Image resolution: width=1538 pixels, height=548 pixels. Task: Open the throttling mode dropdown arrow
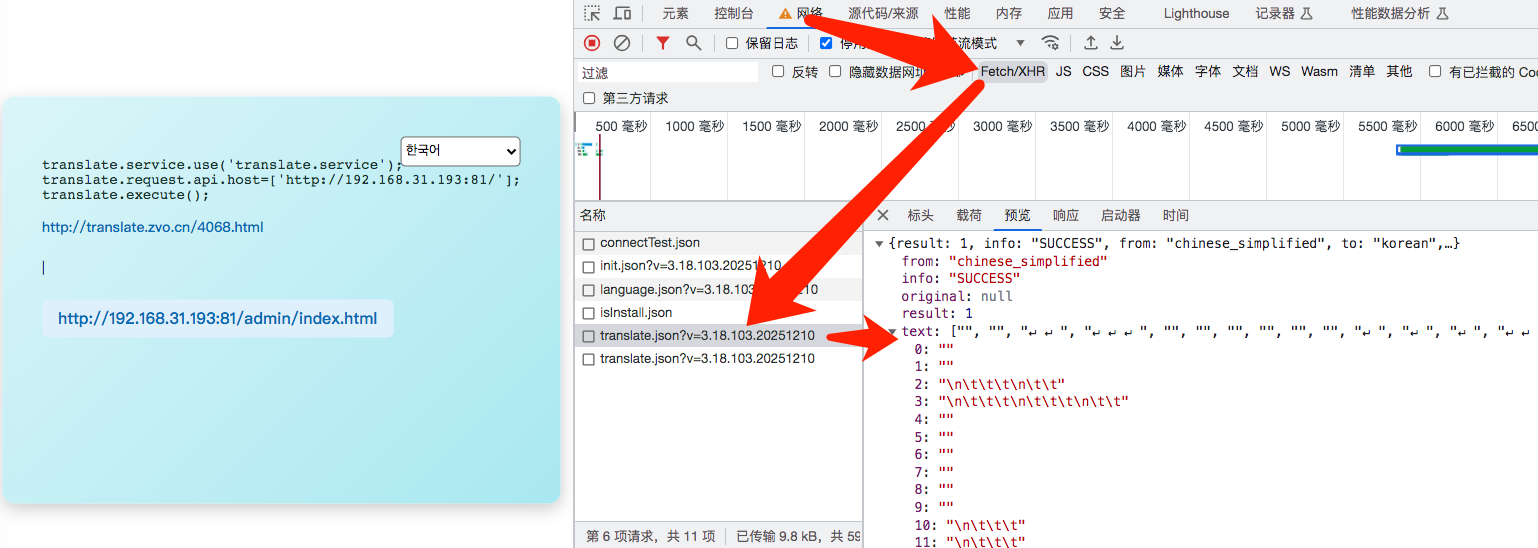click(1020, 43)
